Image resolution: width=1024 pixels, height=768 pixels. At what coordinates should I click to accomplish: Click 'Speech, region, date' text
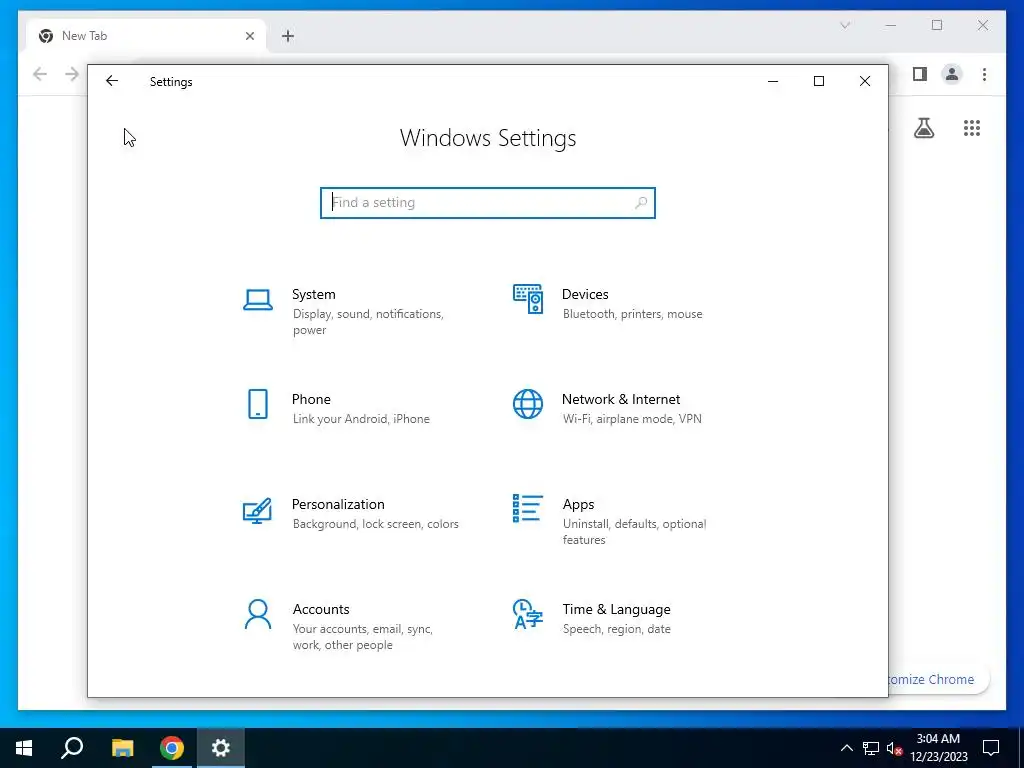tap(616, 629)
